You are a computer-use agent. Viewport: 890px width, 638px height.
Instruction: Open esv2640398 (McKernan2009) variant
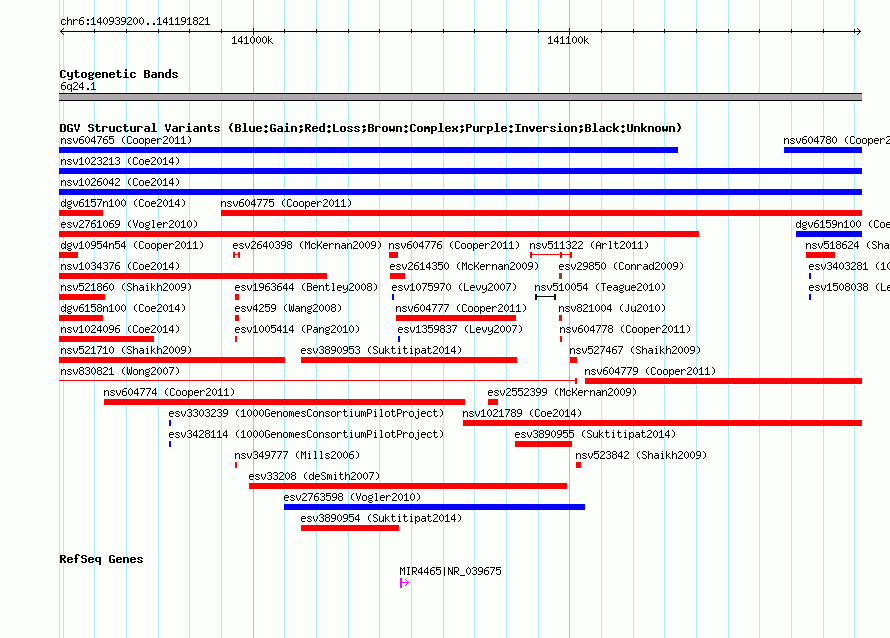[307, 245]
